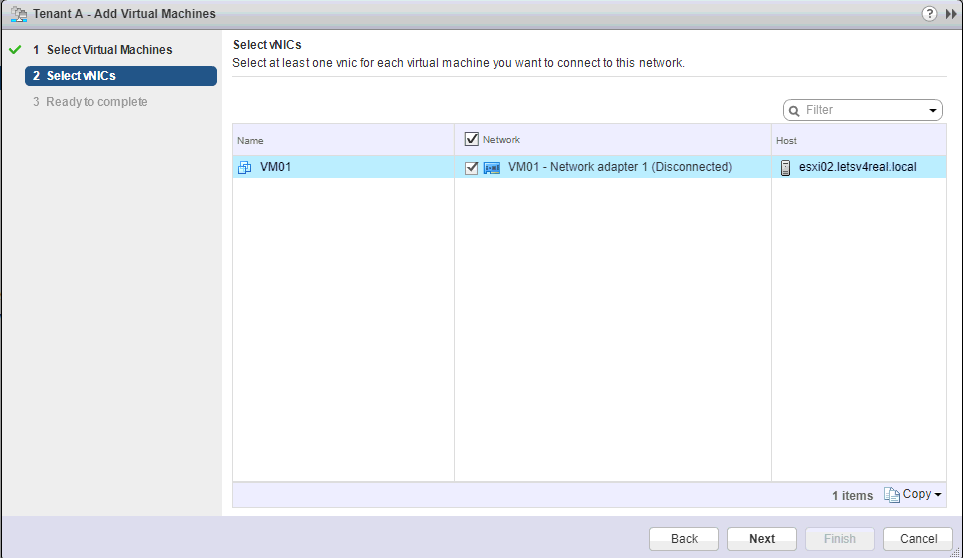Click the Next button
This screenshot has height=558, width=963.
click(x=762, y=539)
